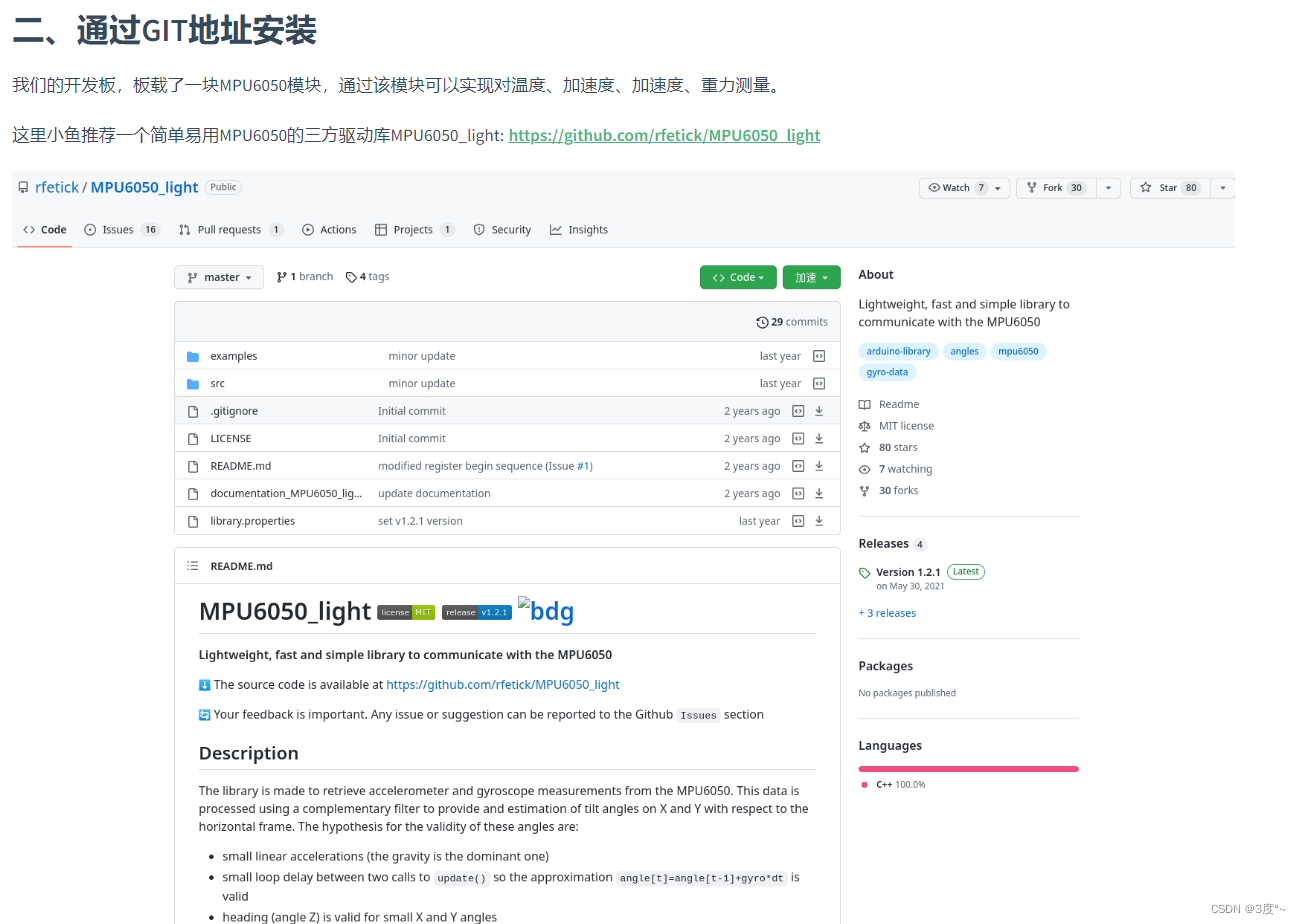The width and height of the screenshot is (1301, 924).
Task: Fork the repository
Action: pos(1055,188)
